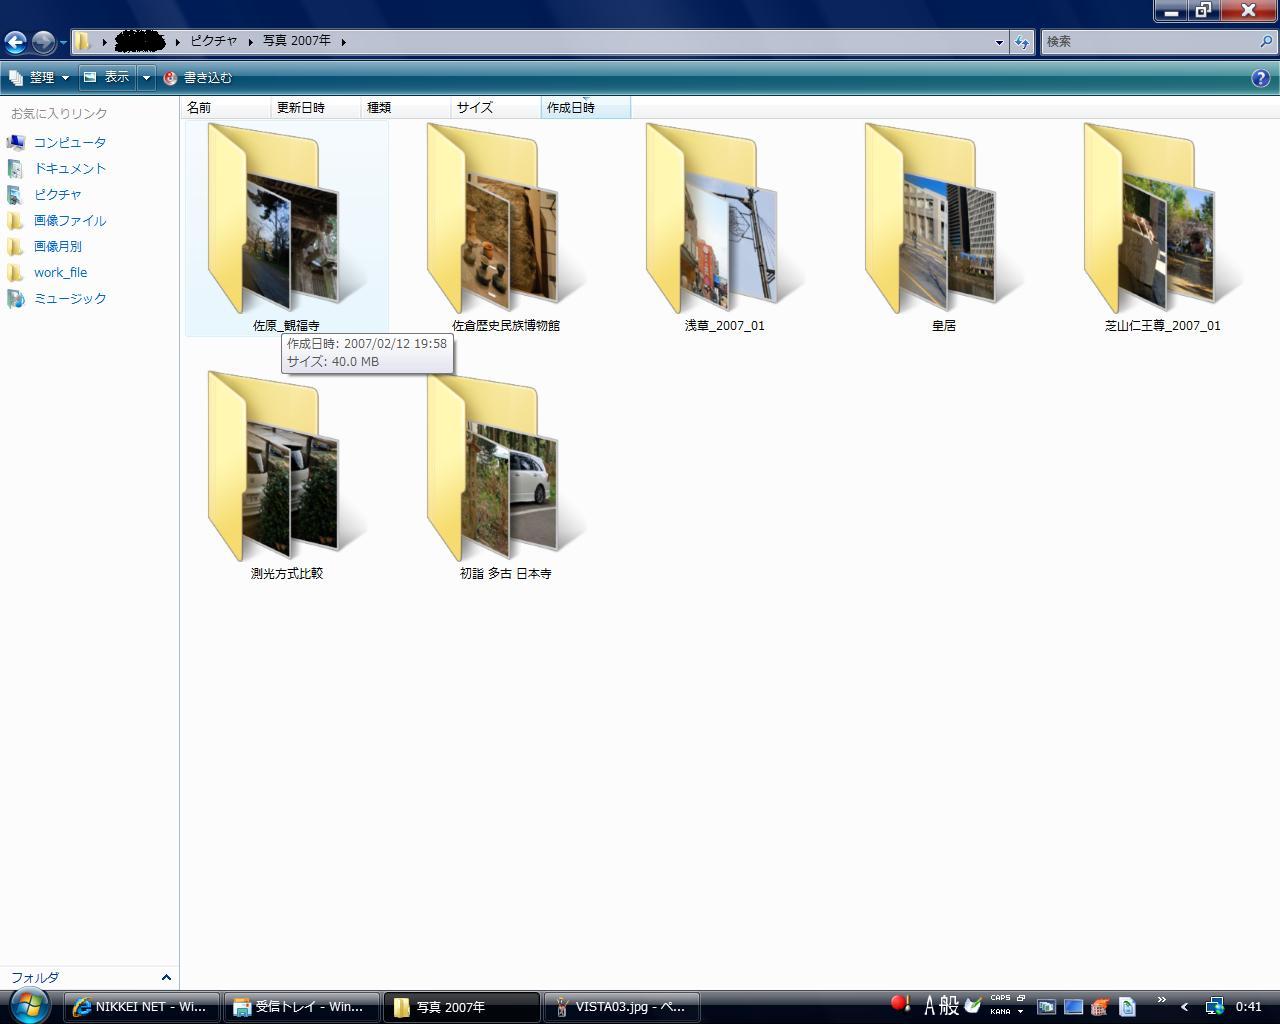The width and height of the screenshot is (1280, 1024).
Task: Open the 表示 views dropdown arrow
Action: [x=146, y=77]
